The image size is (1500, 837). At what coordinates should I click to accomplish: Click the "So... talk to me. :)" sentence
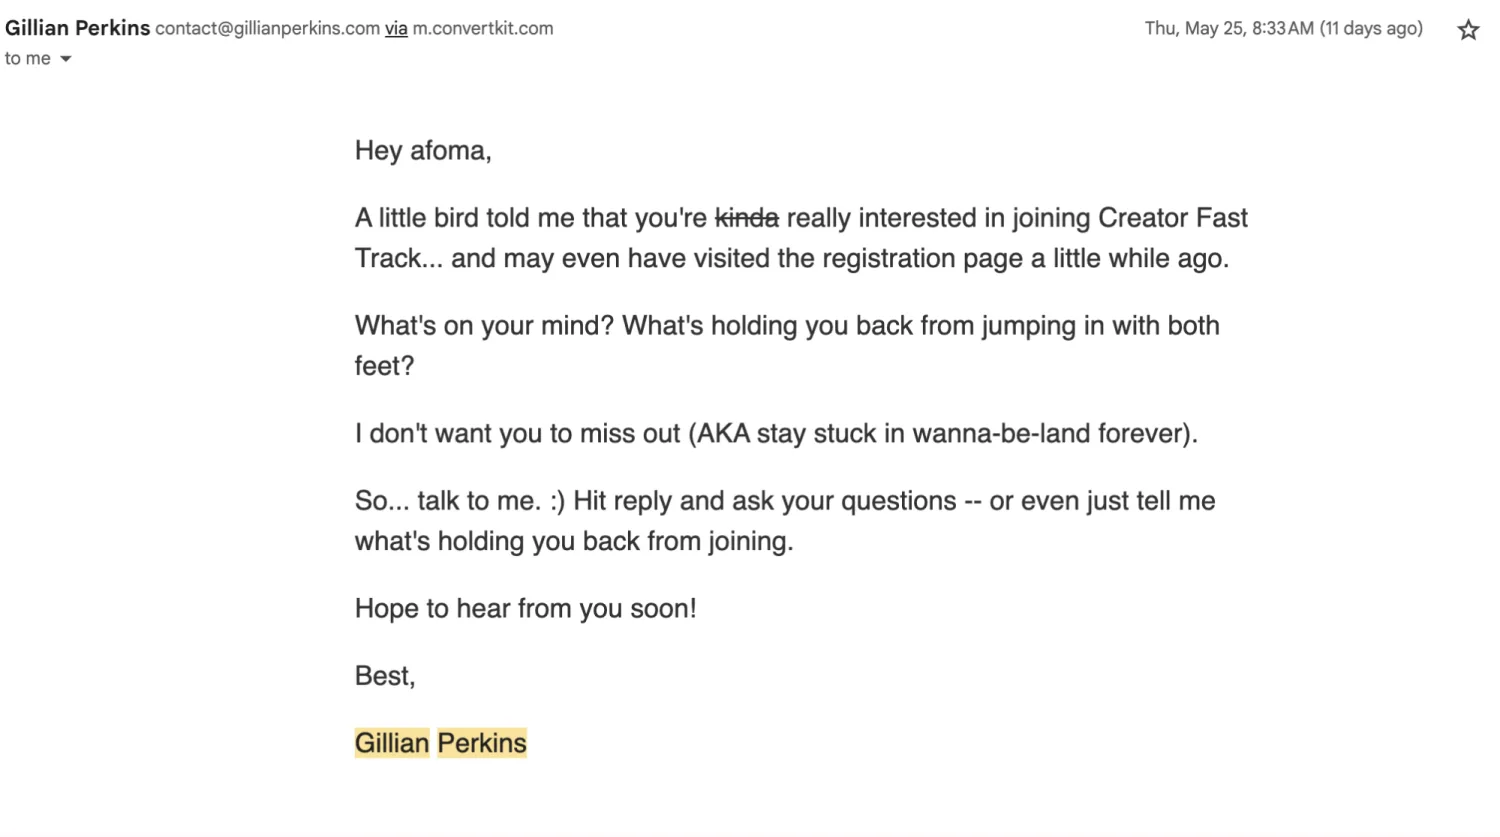[x=459, y=501]
